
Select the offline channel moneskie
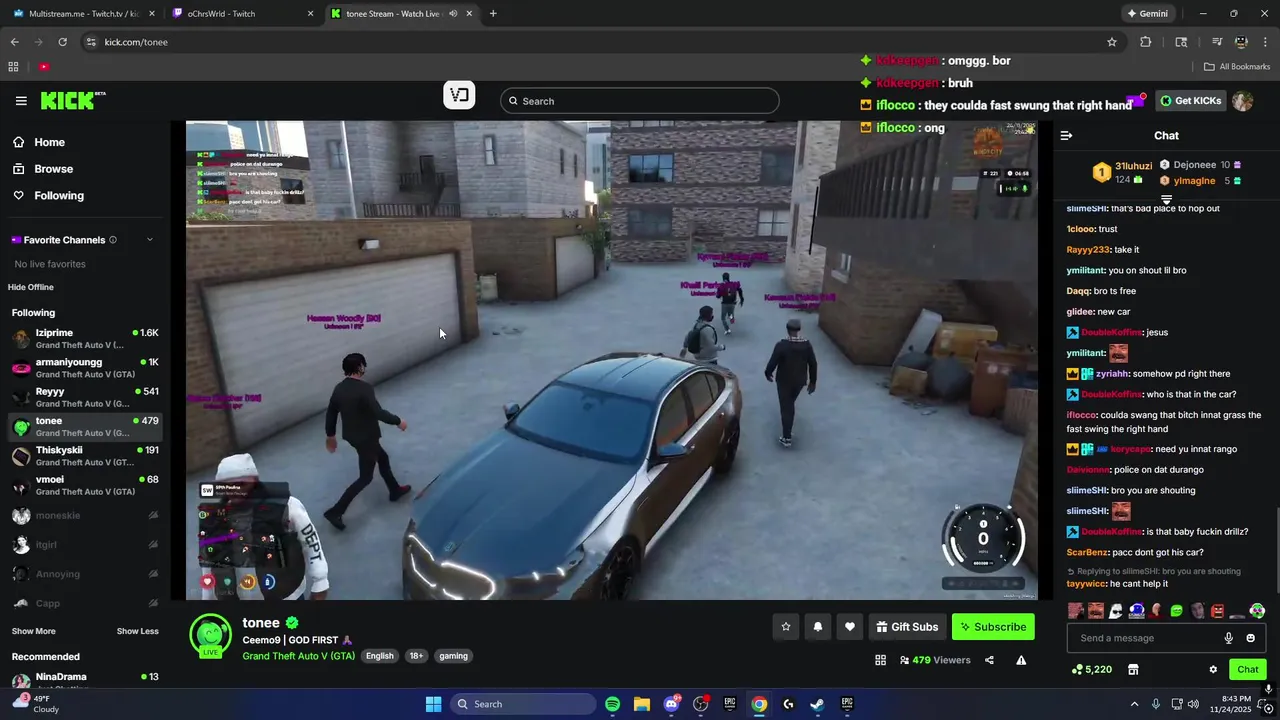(x=85, y=515)
